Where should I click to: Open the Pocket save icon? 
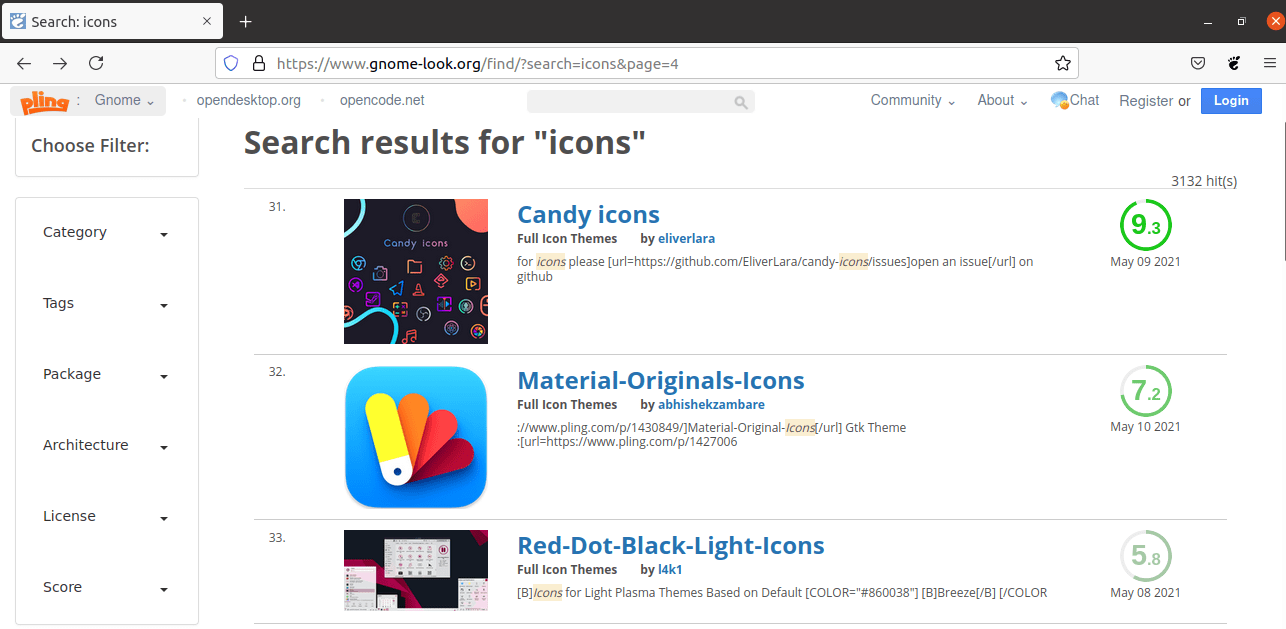pyautogui.click(x=1198, y=63)
